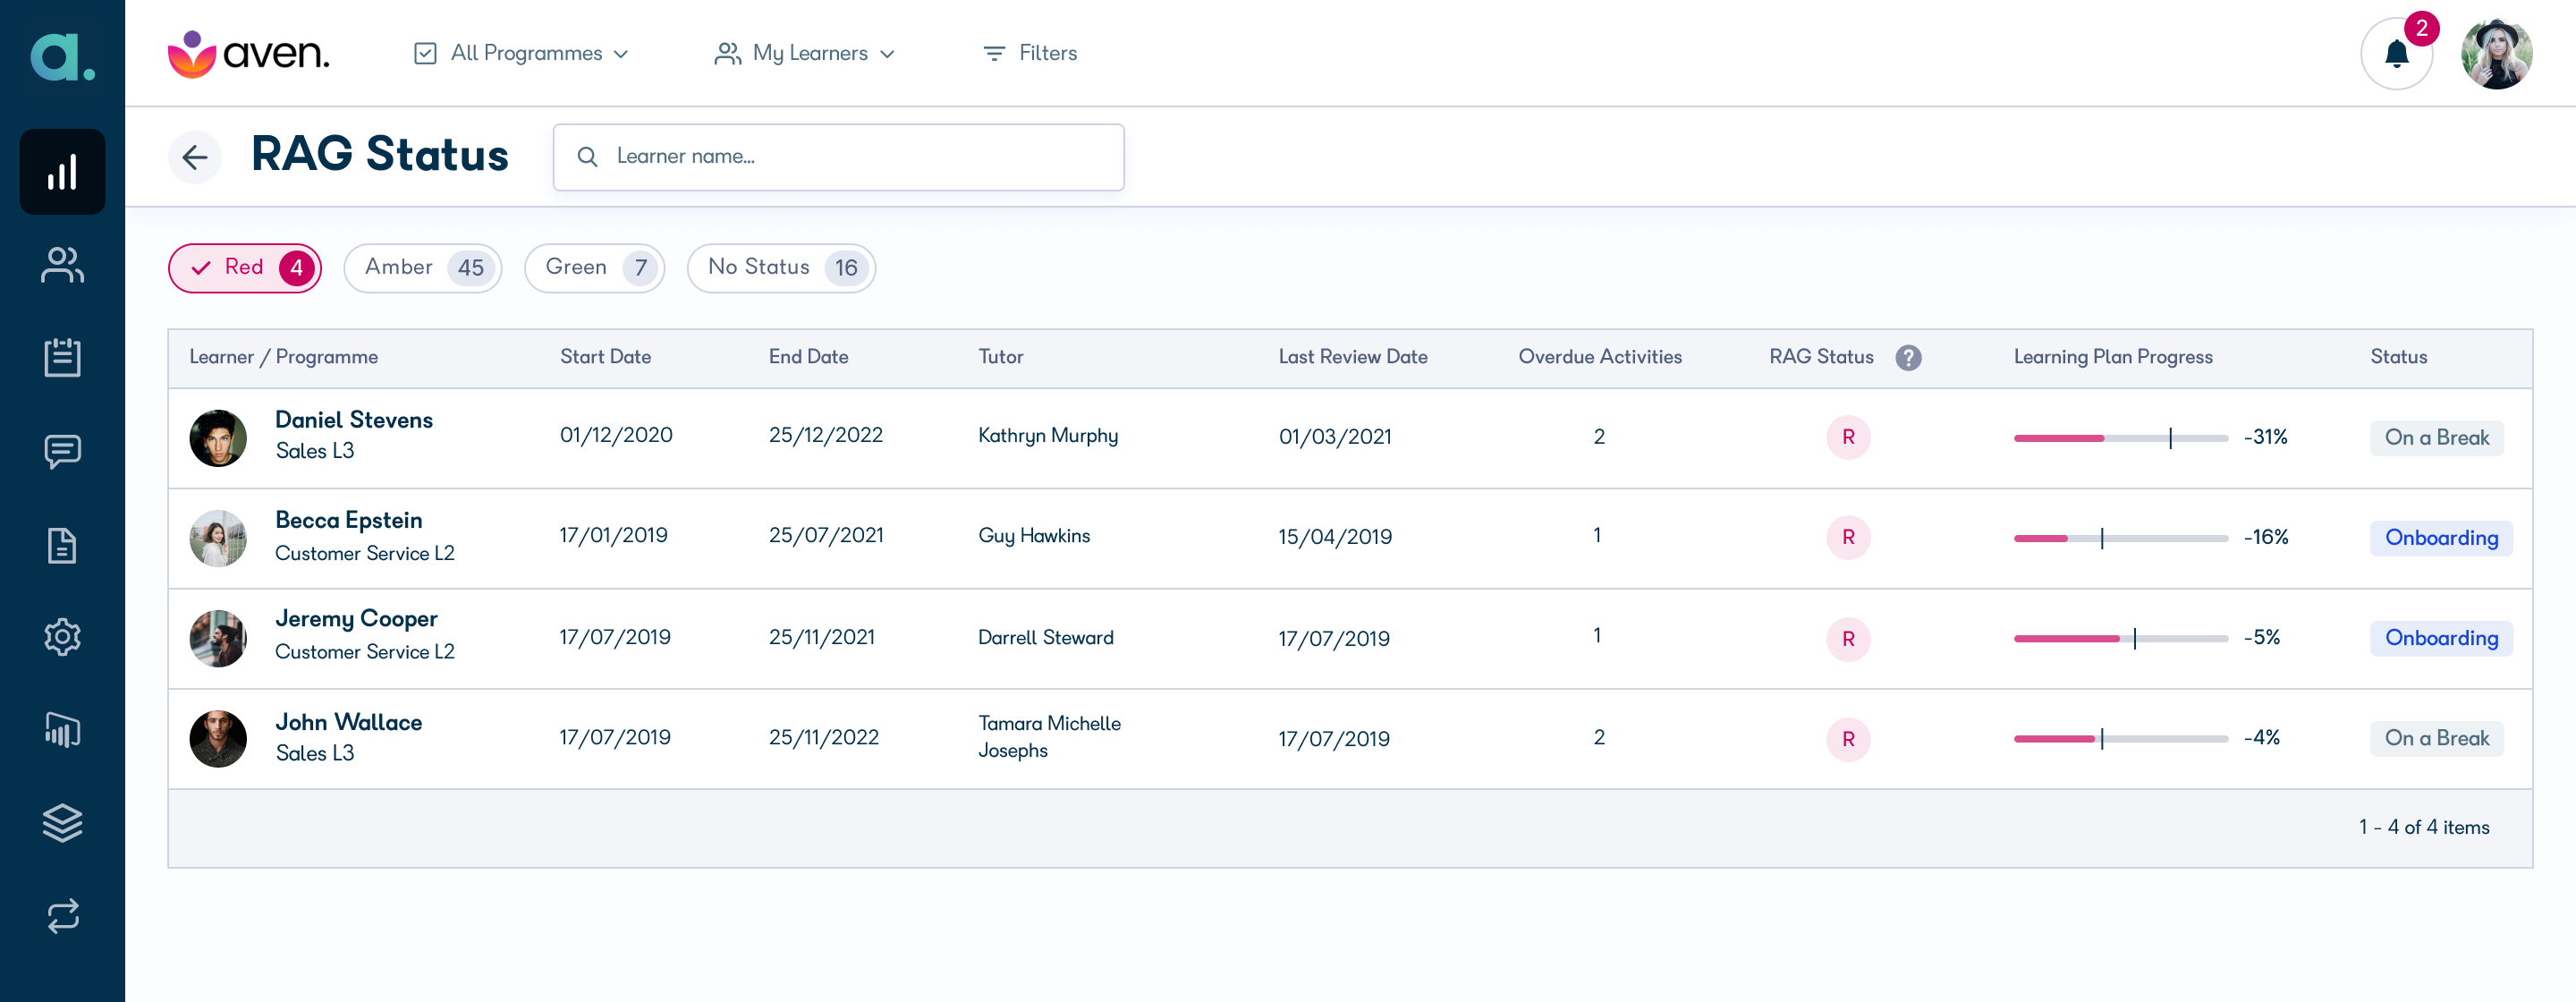Open the messages chat bubble sidebar icon
The width and height of the screenshot is (2576, 1002).
coord(62,451)
